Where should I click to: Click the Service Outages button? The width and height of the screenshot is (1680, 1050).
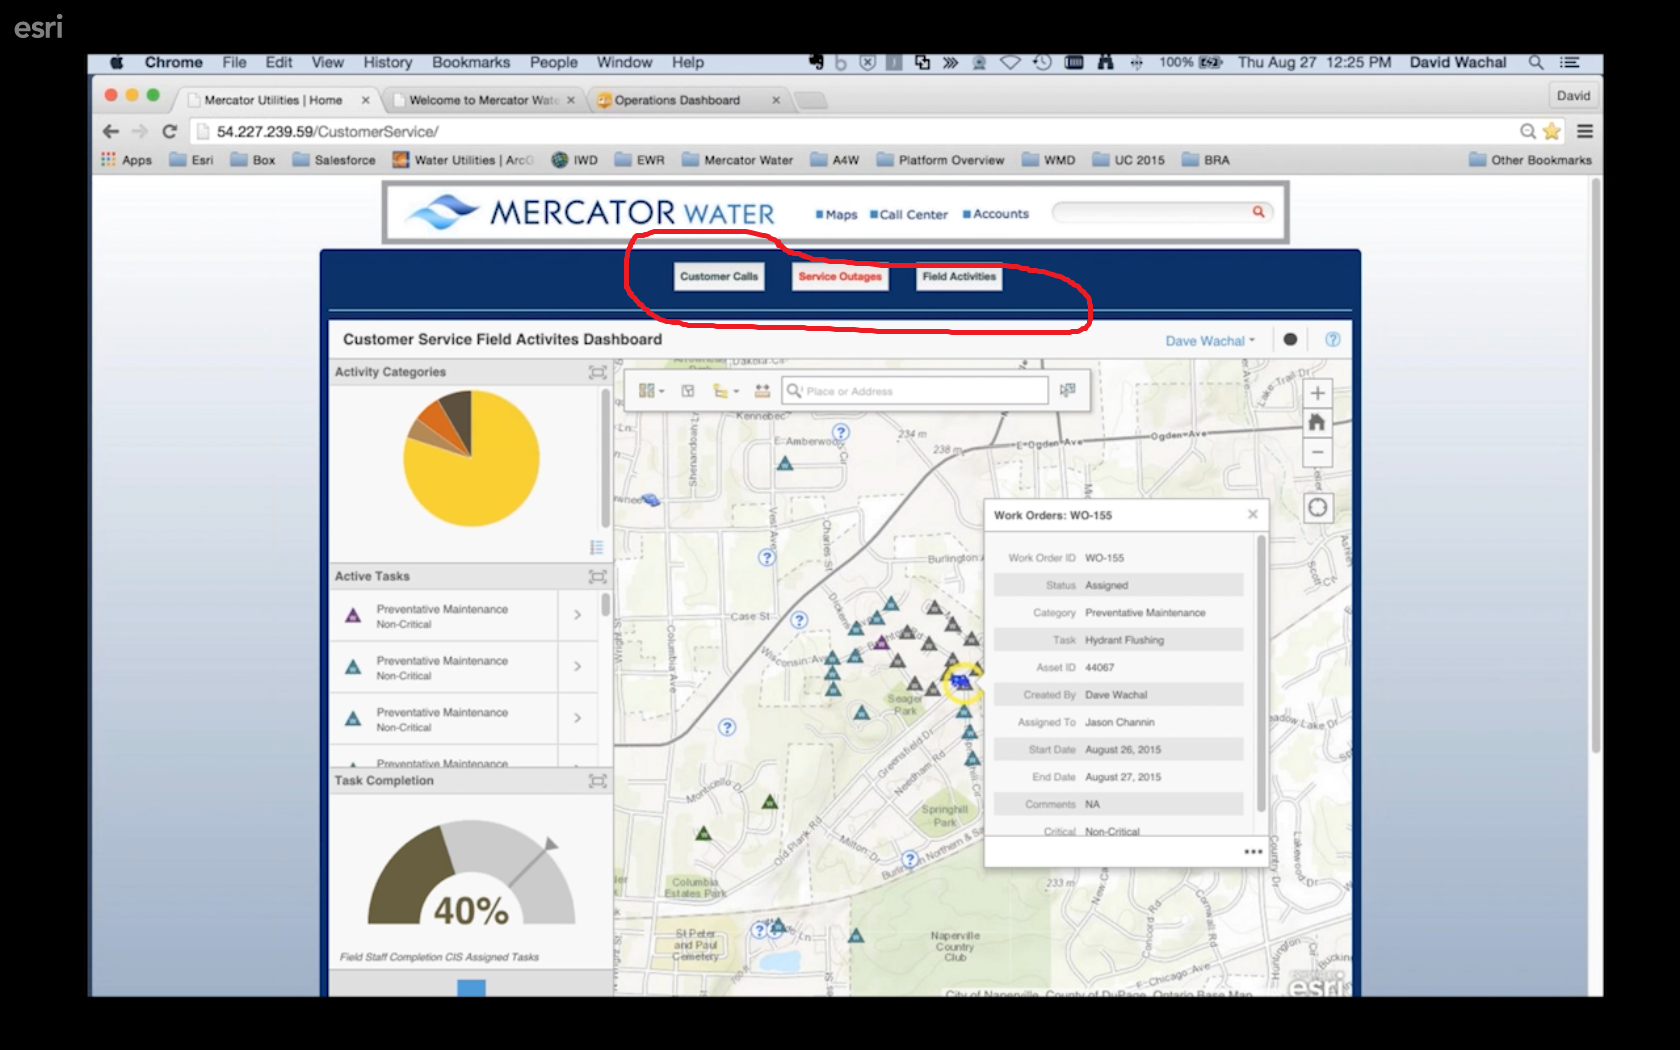[x=840, y=276]
